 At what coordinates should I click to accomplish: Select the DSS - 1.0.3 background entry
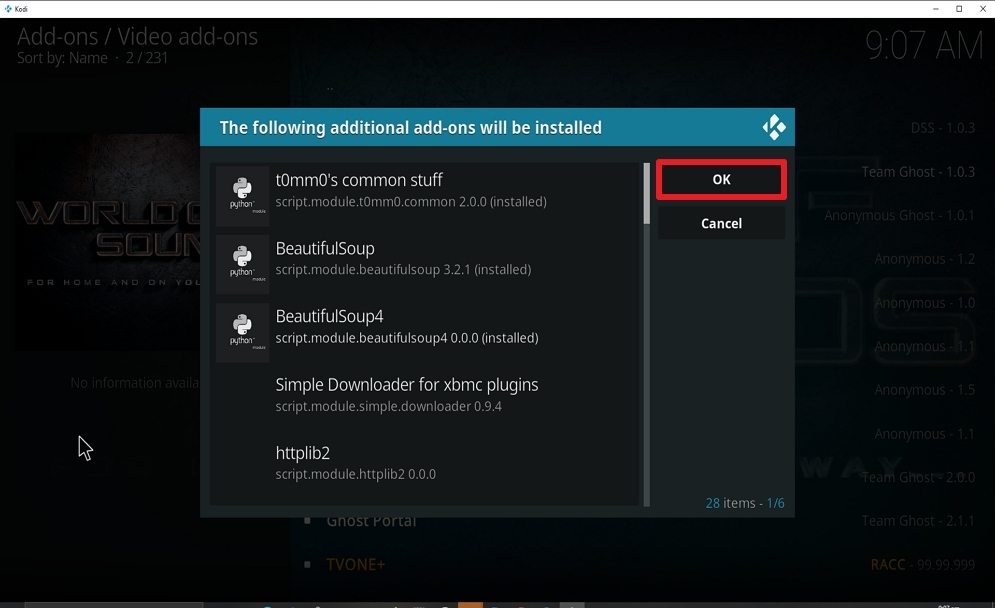click(942, 128)
